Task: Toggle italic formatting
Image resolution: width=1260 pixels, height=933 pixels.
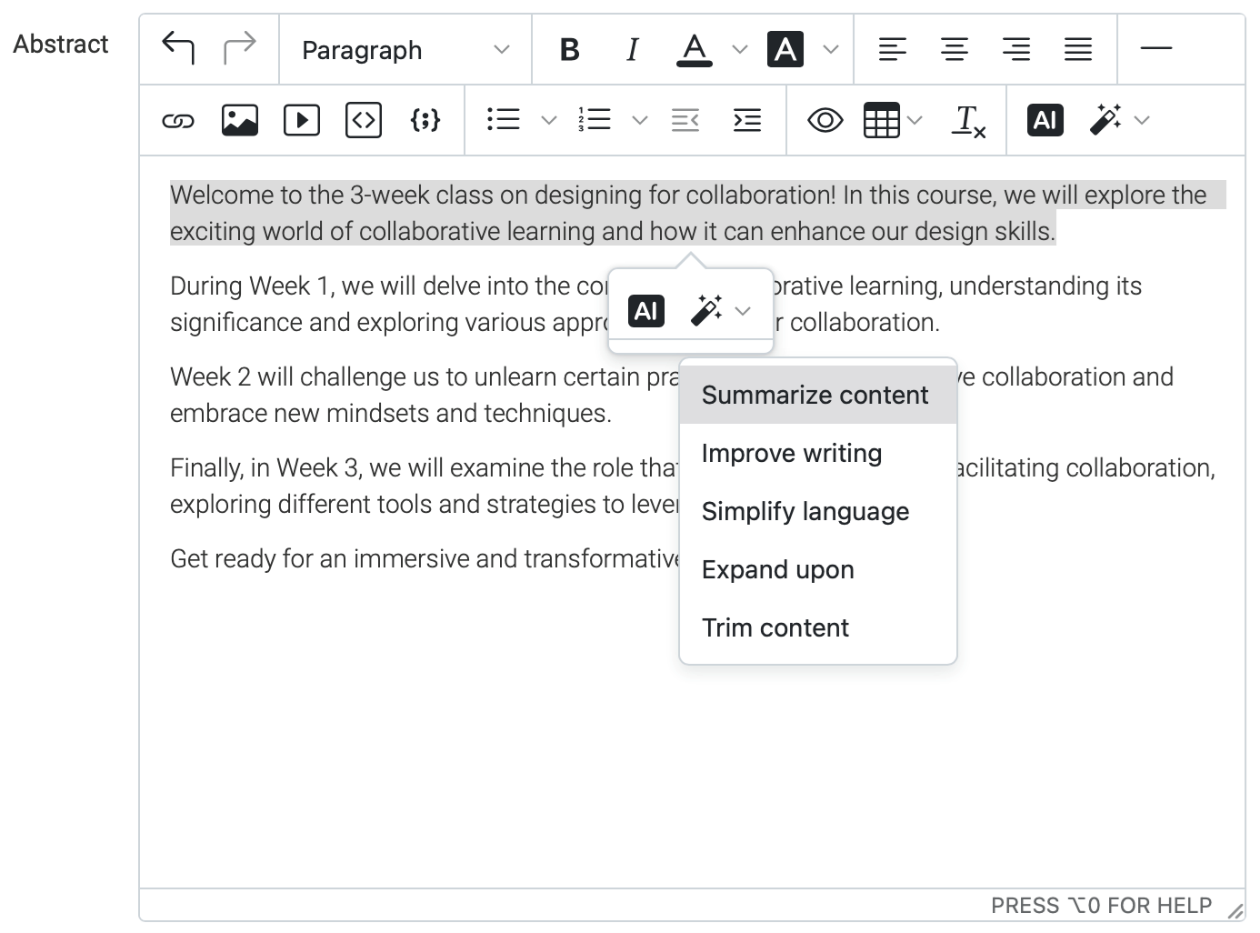Action: [x=632, y=49]
